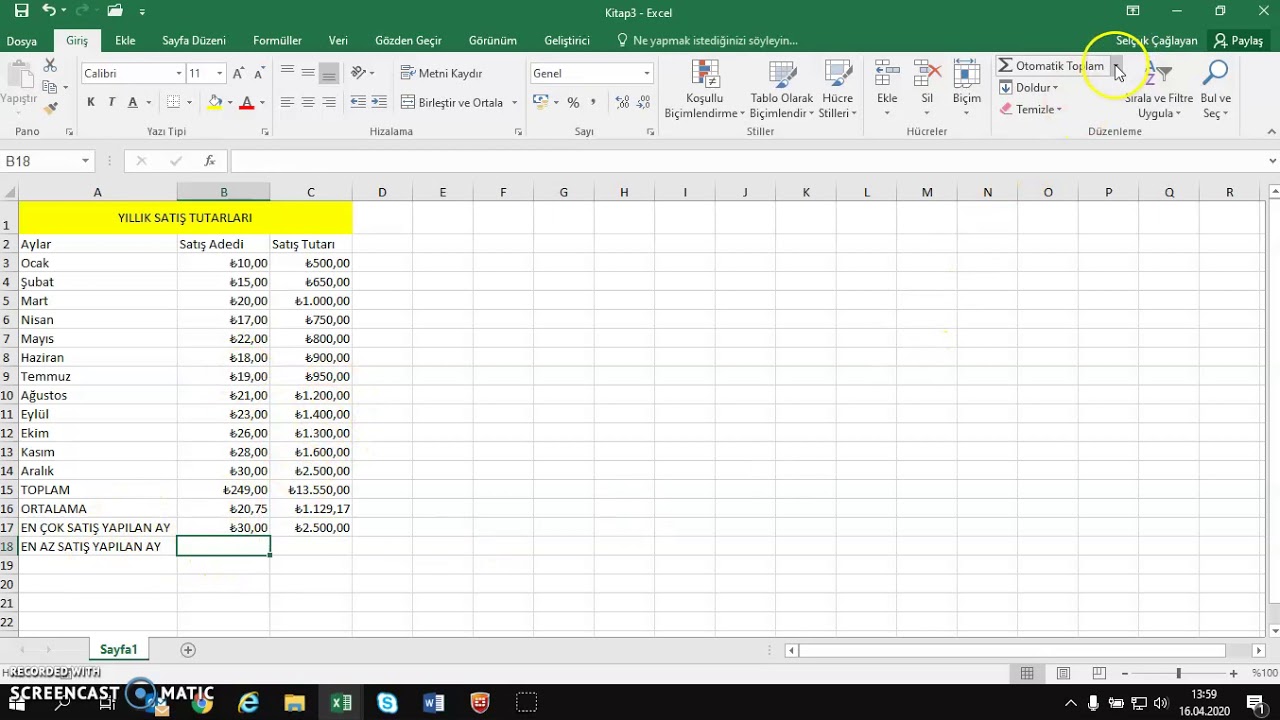
Task: Expand Otomatik Toplam dropdown arrow
Action: [1117, 66]
